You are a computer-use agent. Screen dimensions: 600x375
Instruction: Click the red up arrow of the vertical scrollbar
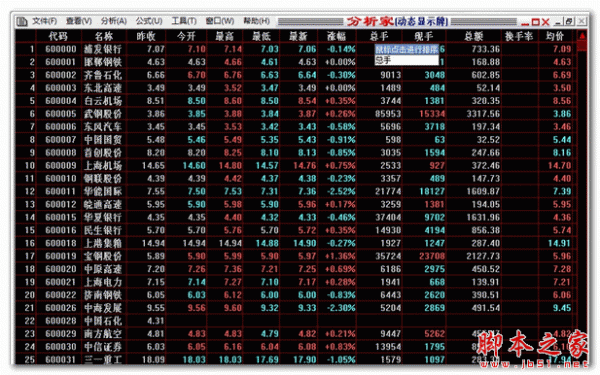point(582,36)
